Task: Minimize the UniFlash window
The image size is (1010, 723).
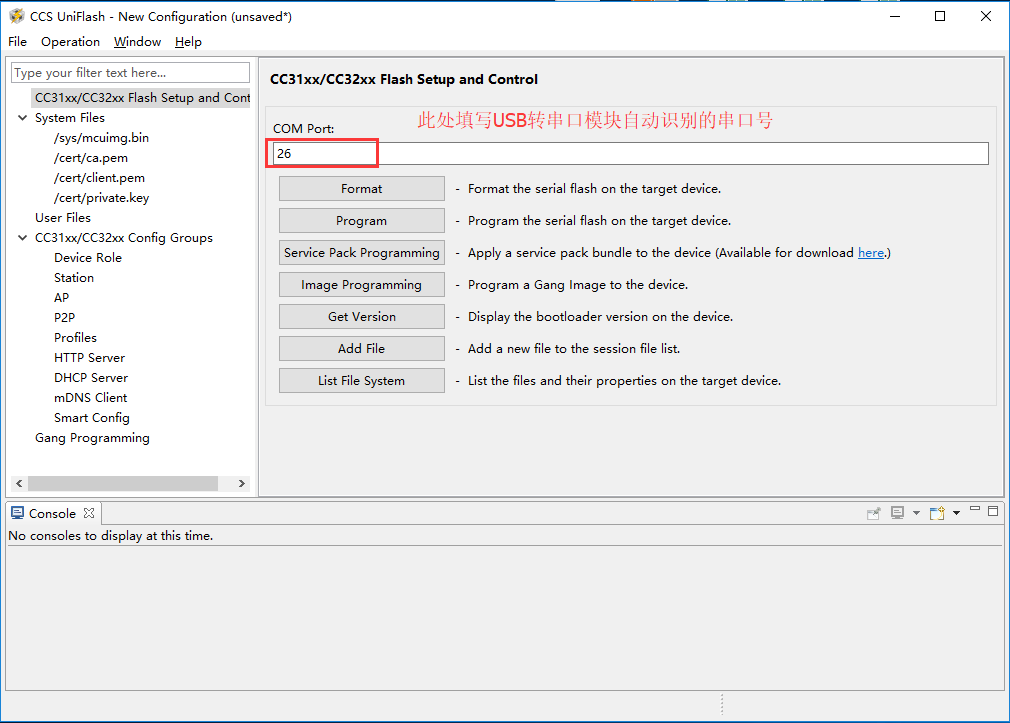Action: click(x=895, y=16)
